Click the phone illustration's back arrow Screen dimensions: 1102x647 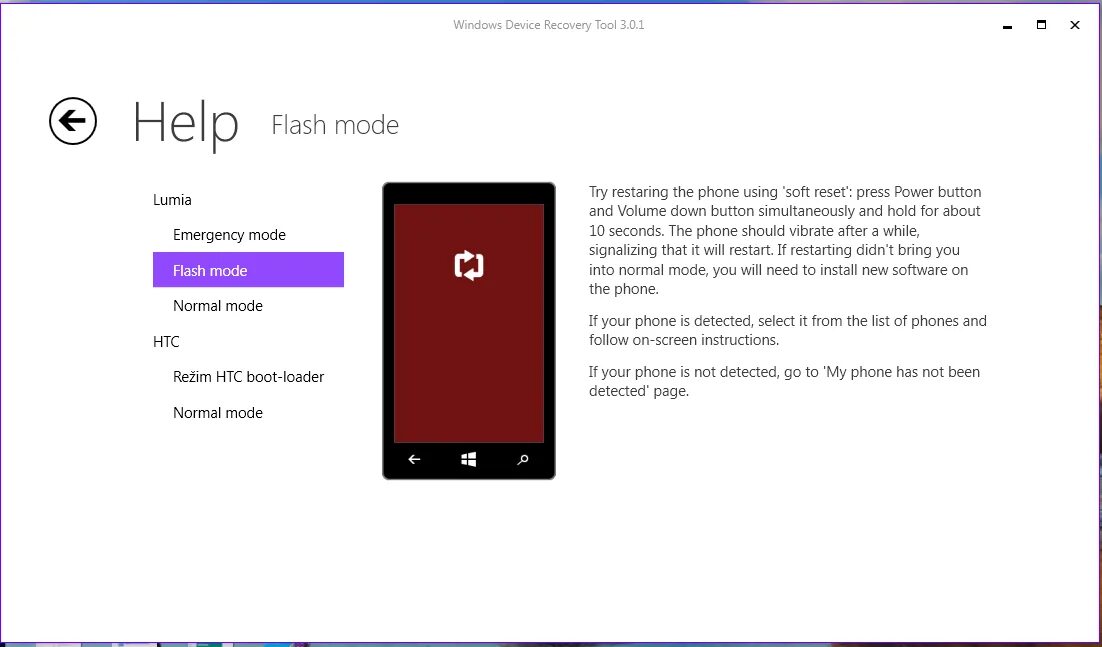click(x=415, y=459)
